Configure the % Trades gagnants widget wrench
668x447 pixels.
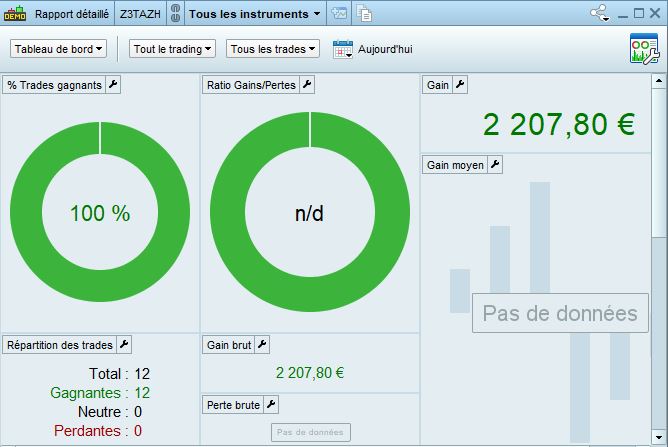pos(113,84)
